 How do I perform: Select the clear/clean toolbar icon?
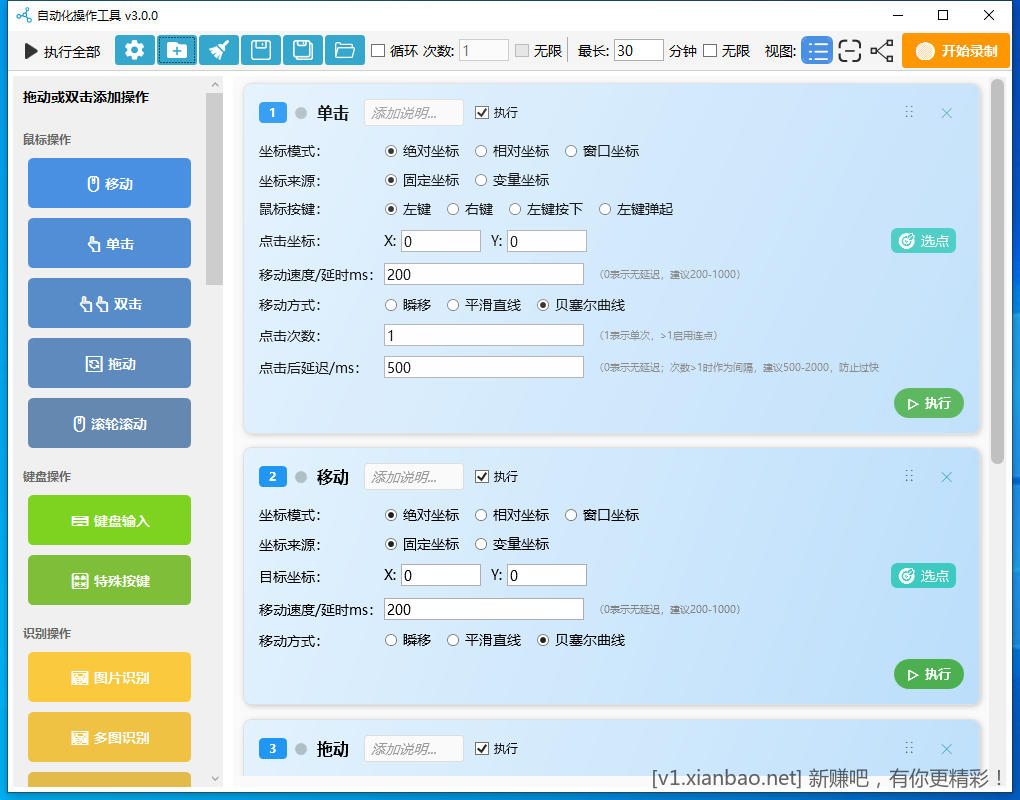point(218,50)
